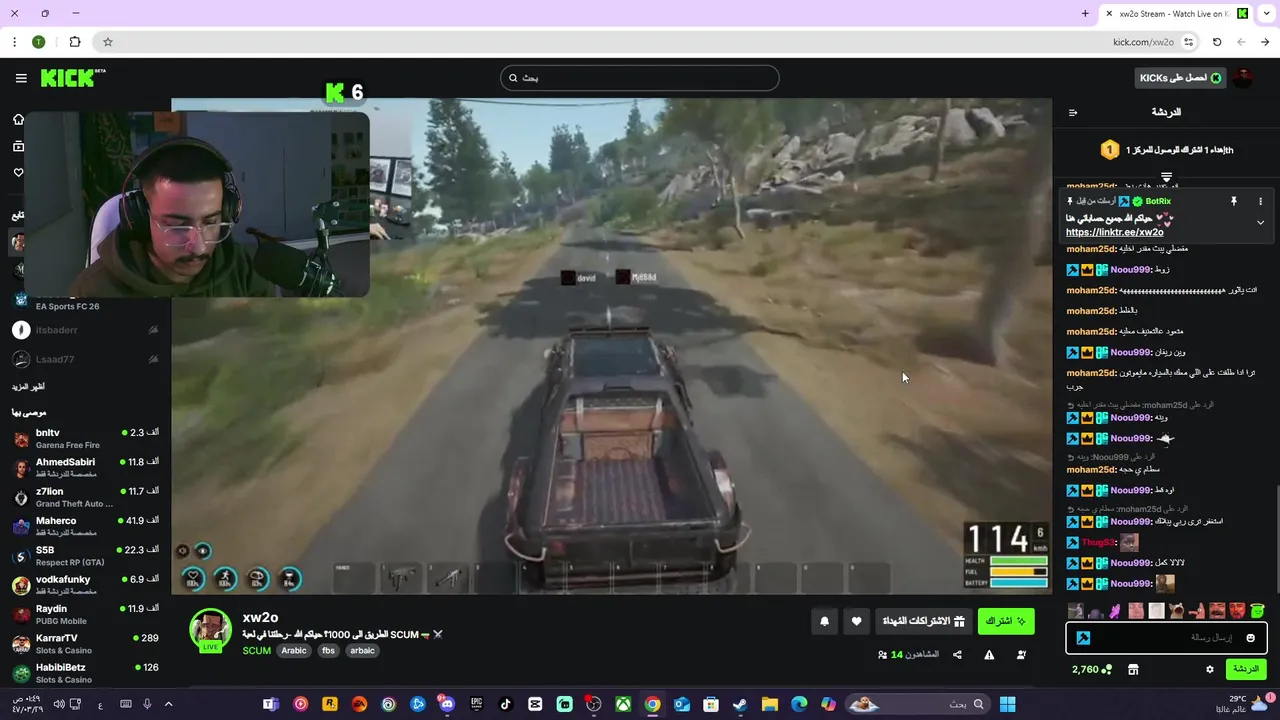The height and width of the screenshot is (720, 1280).
Task: Open the Windows Start menu
Action: (1007, 704)
